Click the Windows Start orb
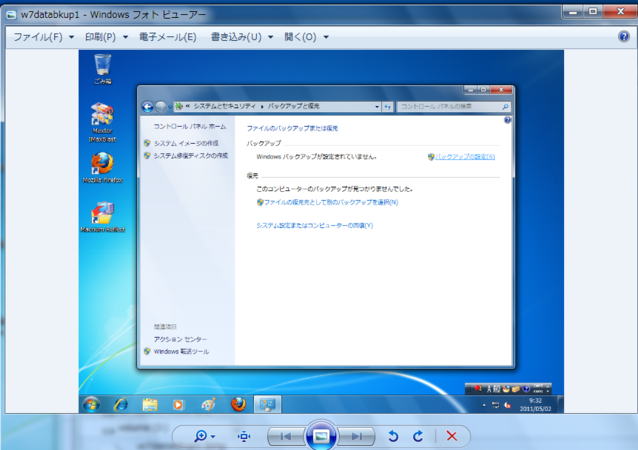 point(92,405)
